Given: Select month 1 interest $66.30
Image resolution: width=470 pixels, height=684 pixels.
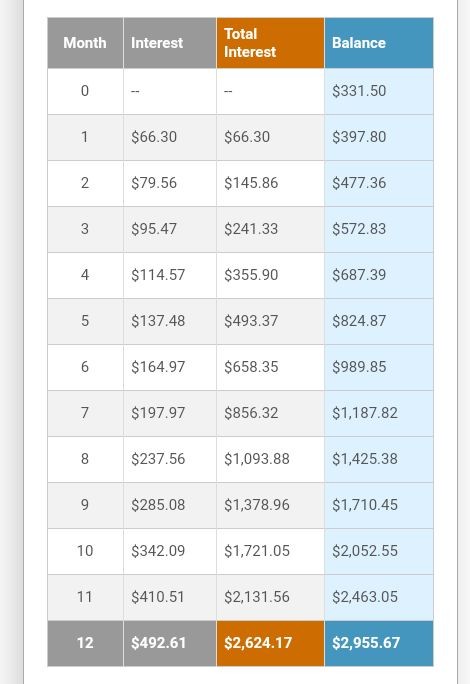Looking at the screenshot, I should point(170,137).
